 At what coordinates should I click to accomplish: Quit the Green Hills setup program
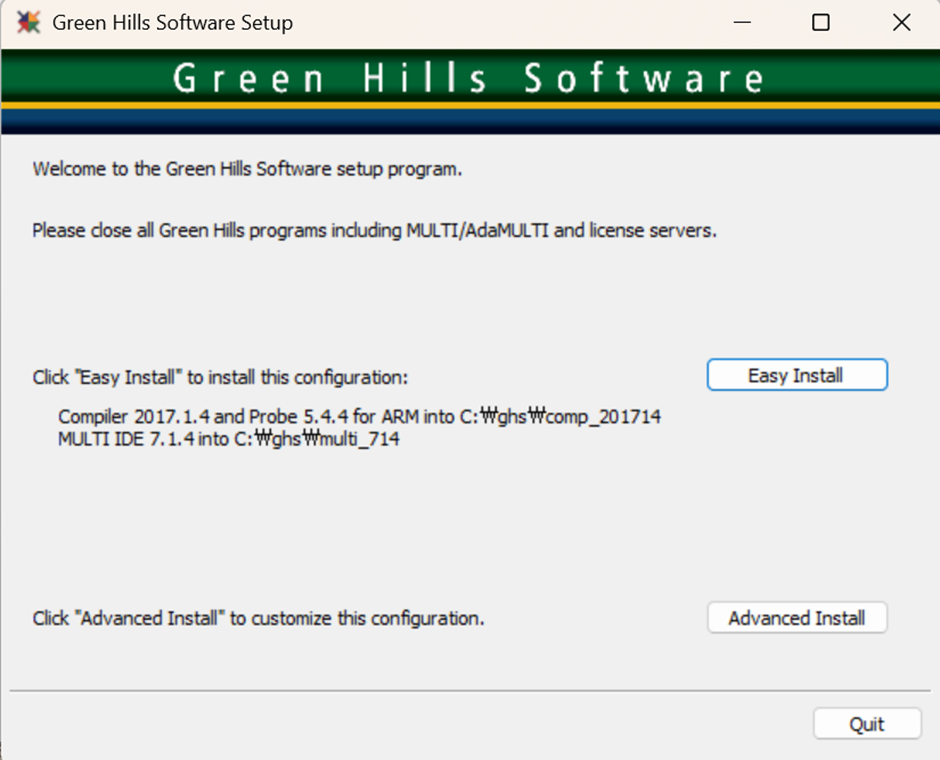(x=867, y=724)
